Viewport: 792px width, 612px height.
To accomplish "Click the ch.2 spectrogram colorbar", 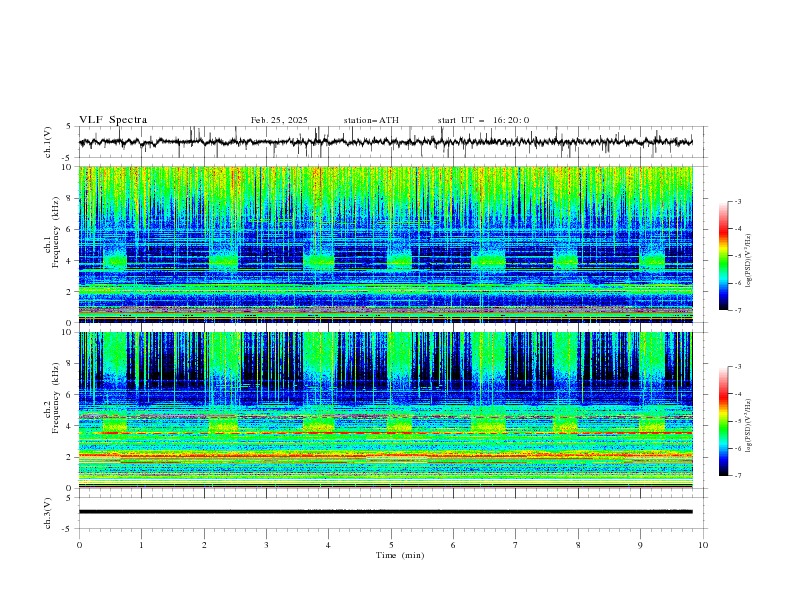I will (x=723, y=421).
